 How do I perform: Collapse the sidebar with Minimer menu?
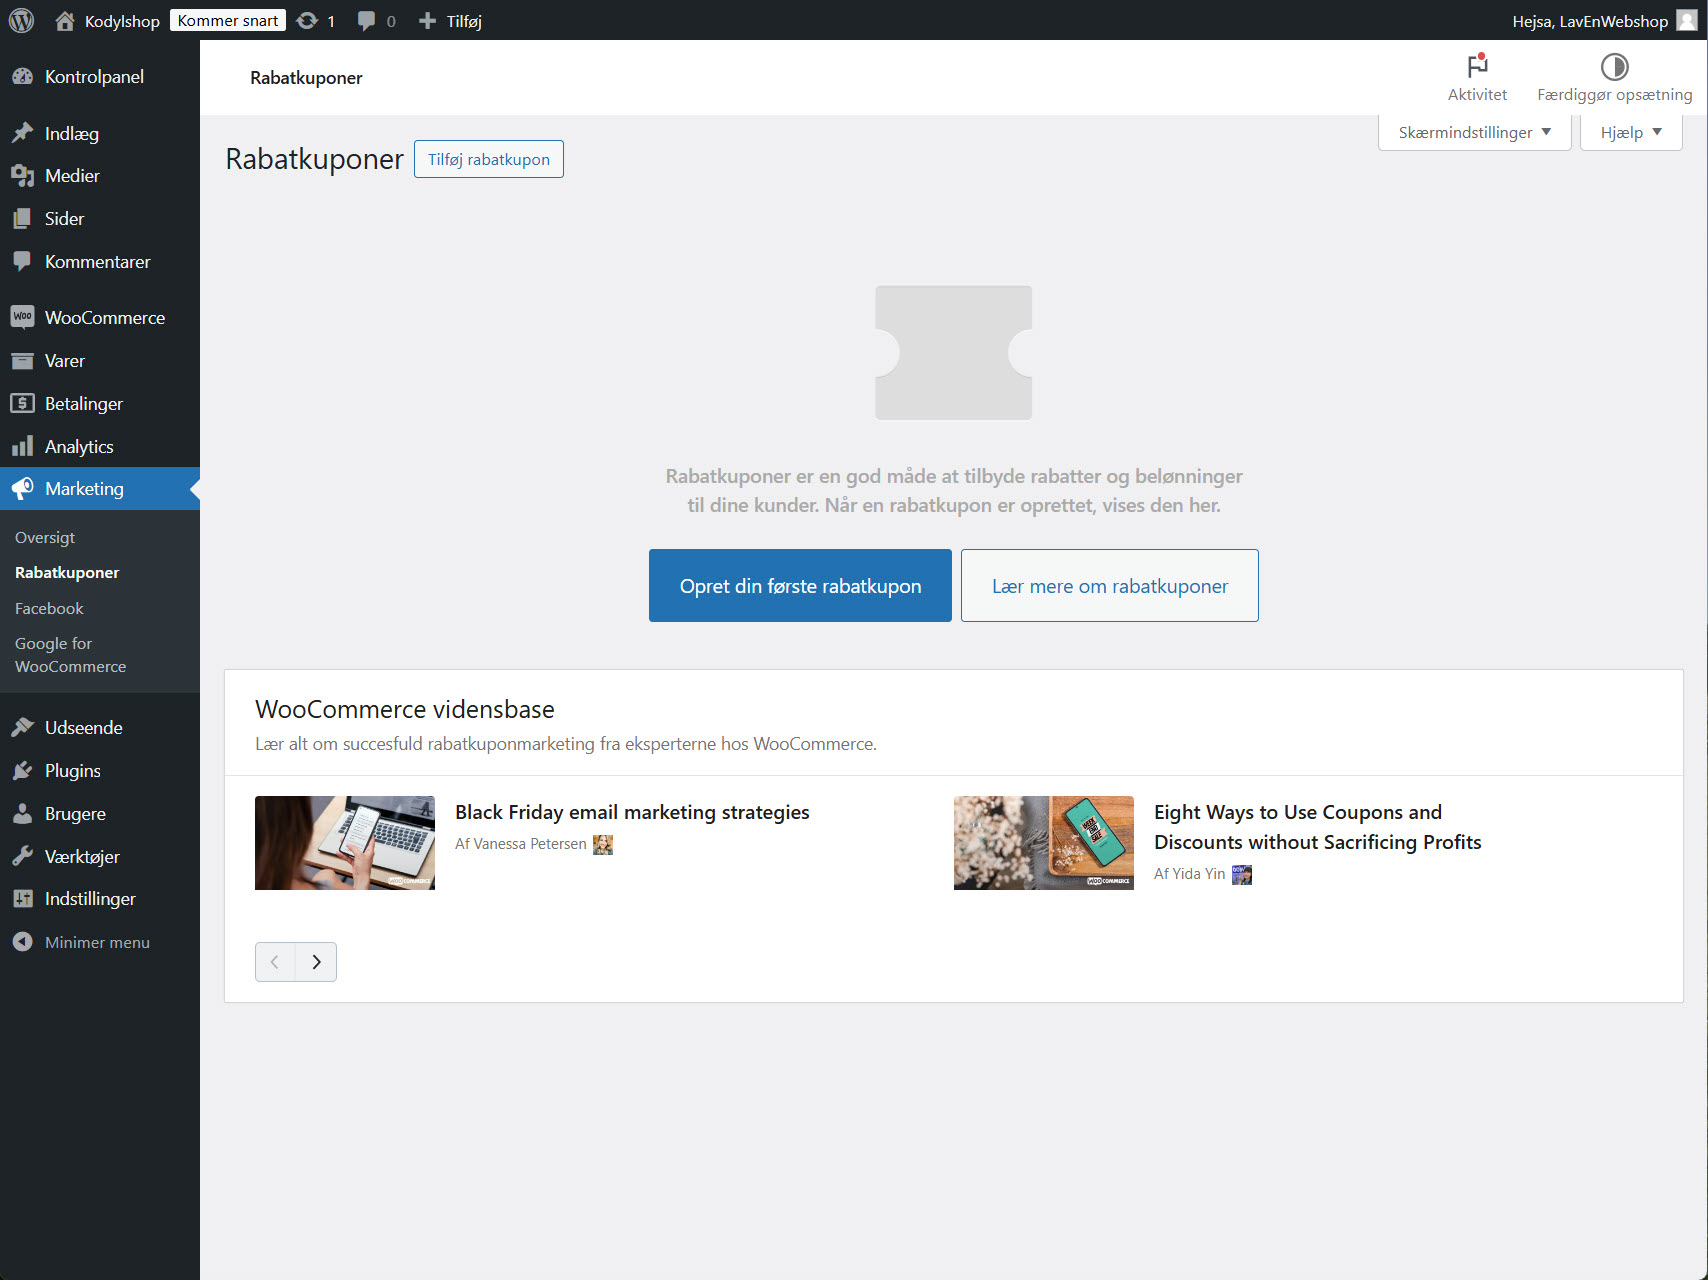(x=24, y=942)
